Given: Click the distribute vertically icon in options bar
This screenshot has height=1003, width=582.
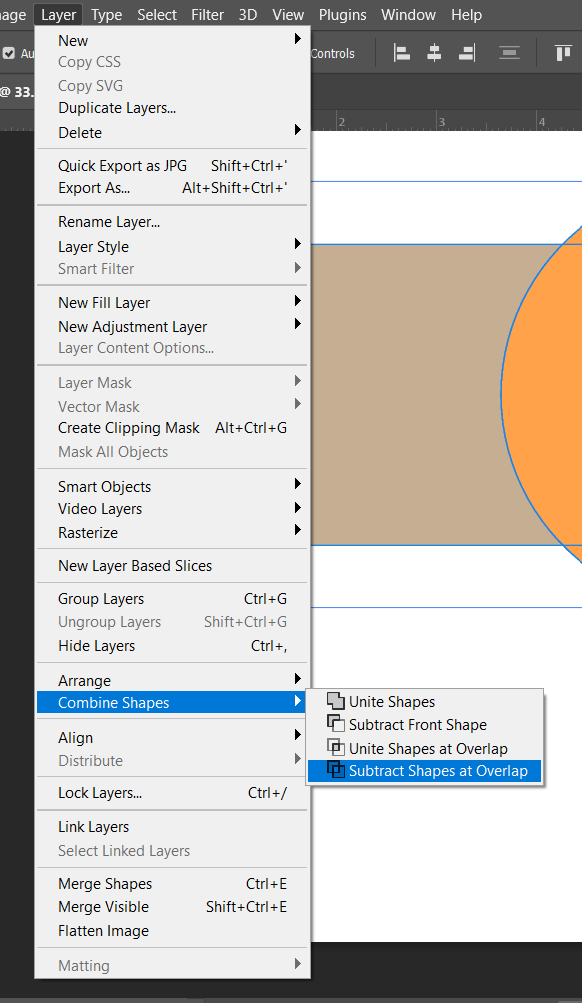Looking at the screenshot, I should point(509,53).
